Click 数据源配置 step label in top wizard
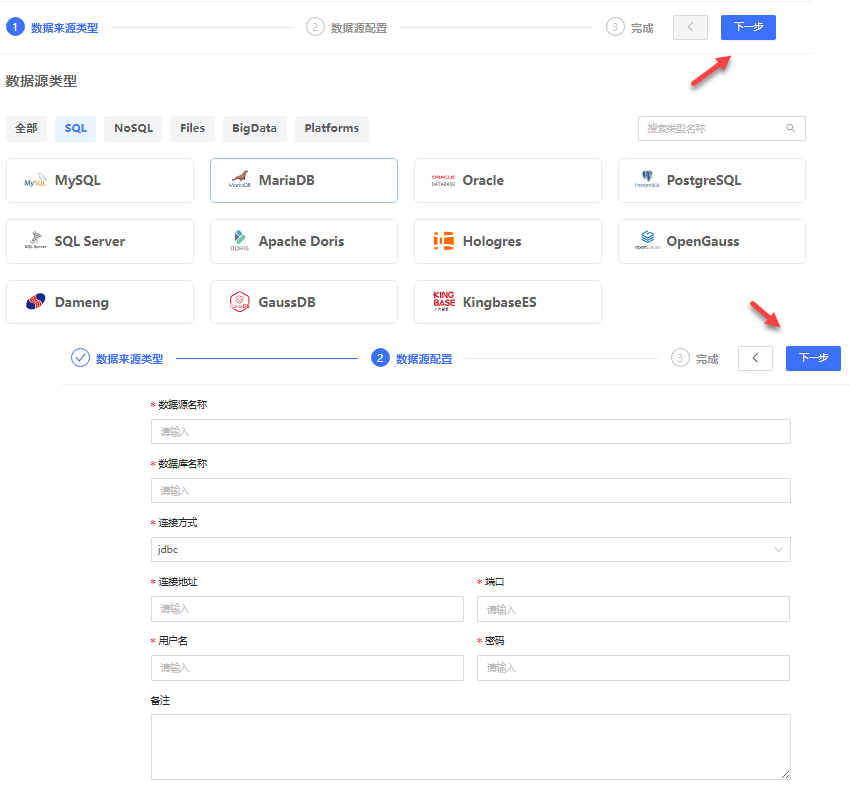Viewport: 850px width, 805px height. [359, 28]
